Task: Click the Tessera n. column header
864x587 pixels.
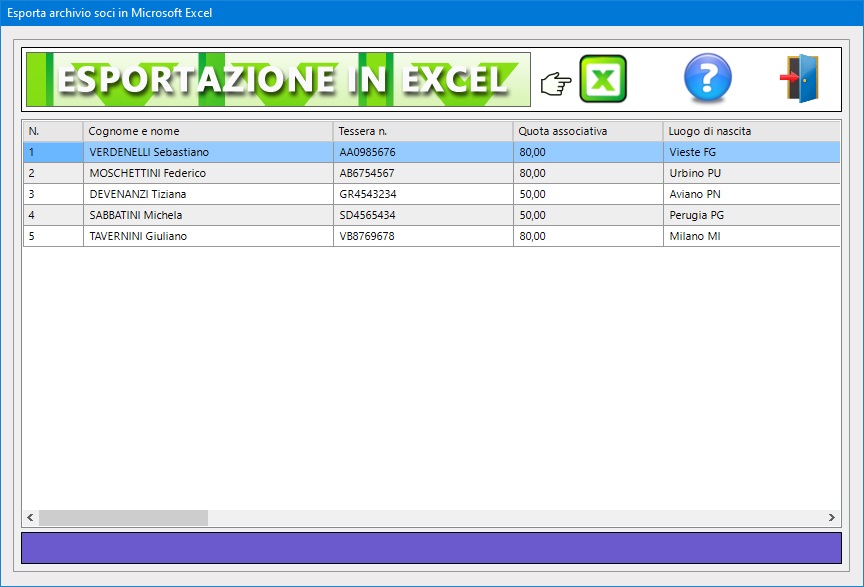Action: click(x=423, y=131)
